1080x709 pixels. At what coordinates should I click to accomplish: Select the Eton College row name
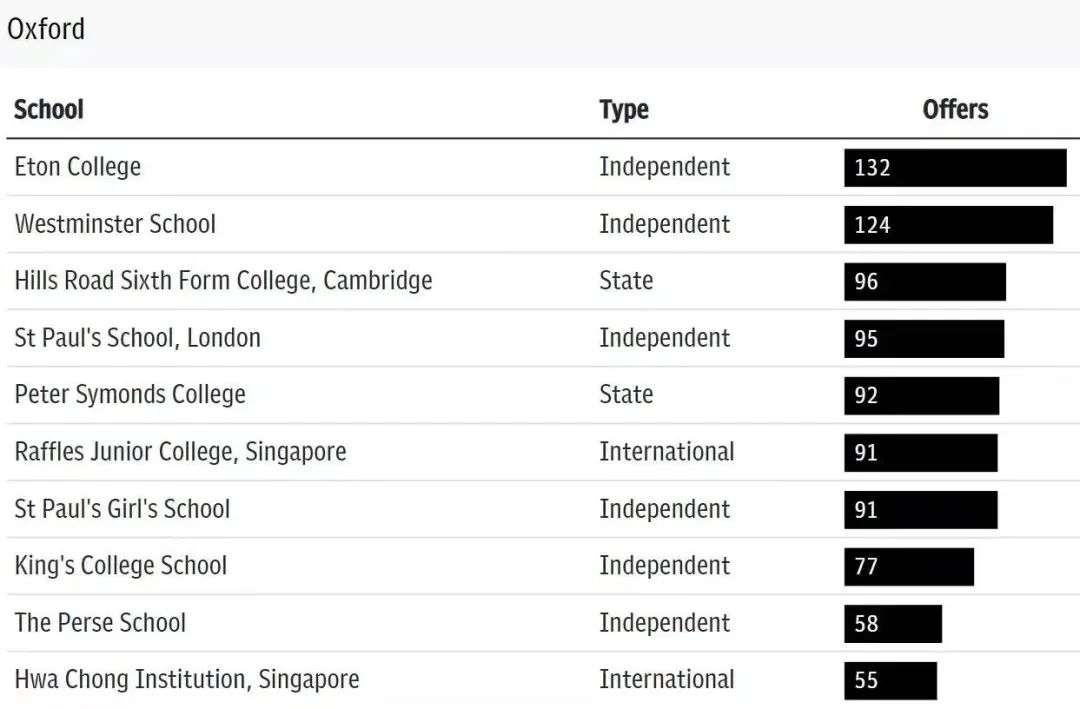point(78,167)
